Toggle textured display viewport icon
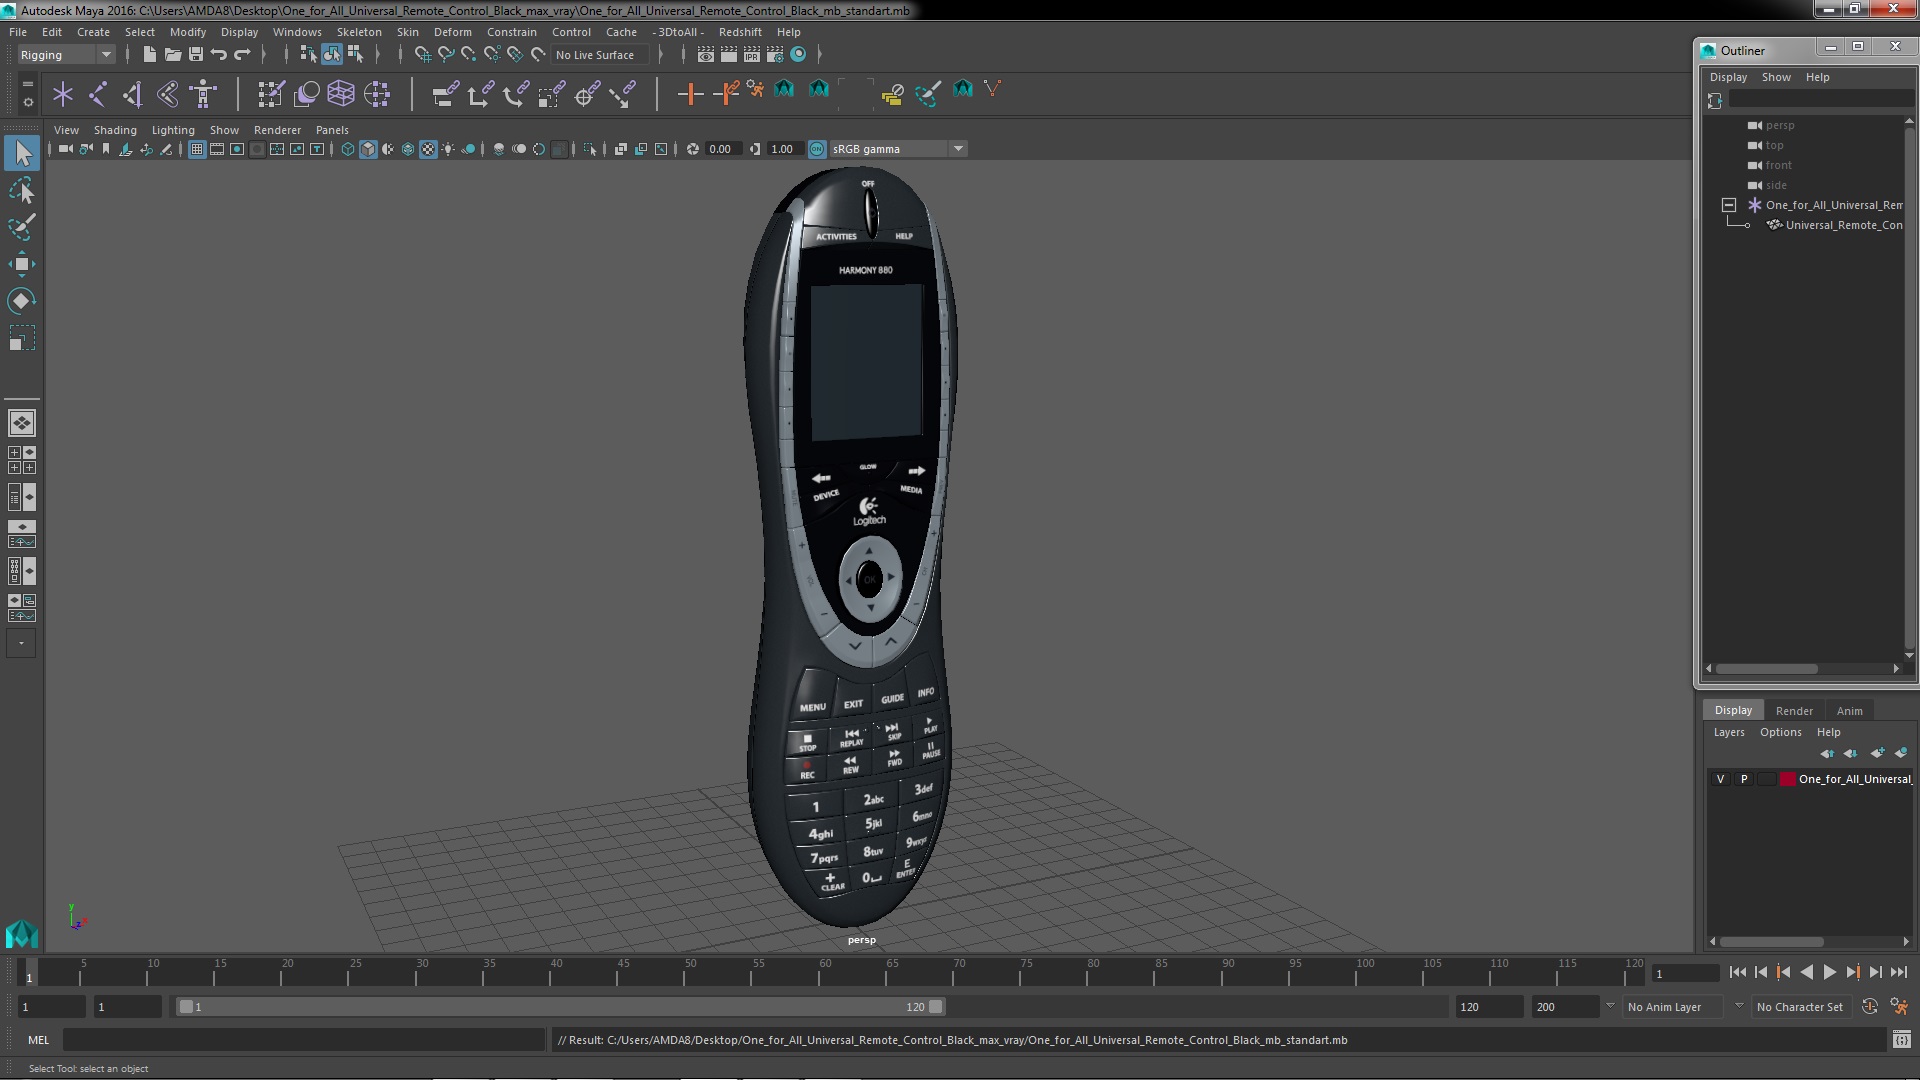This screenshot has height=1080, width=1920. (428, 149)
